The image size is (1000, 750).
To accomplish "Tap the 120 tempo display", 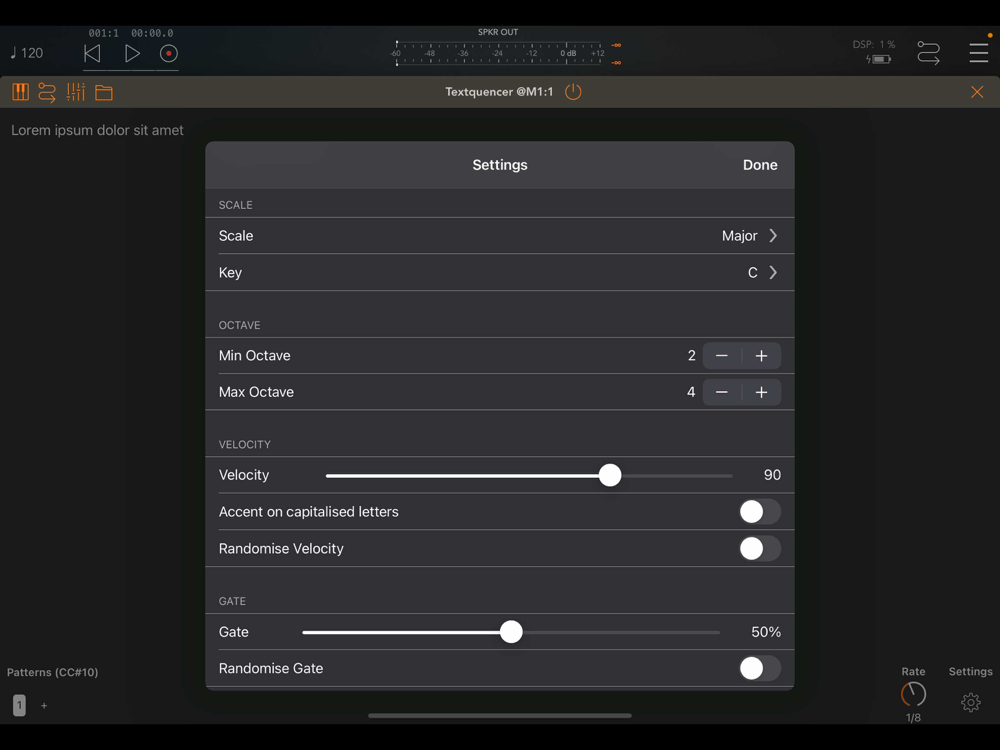I will click(x=27, y=53).
